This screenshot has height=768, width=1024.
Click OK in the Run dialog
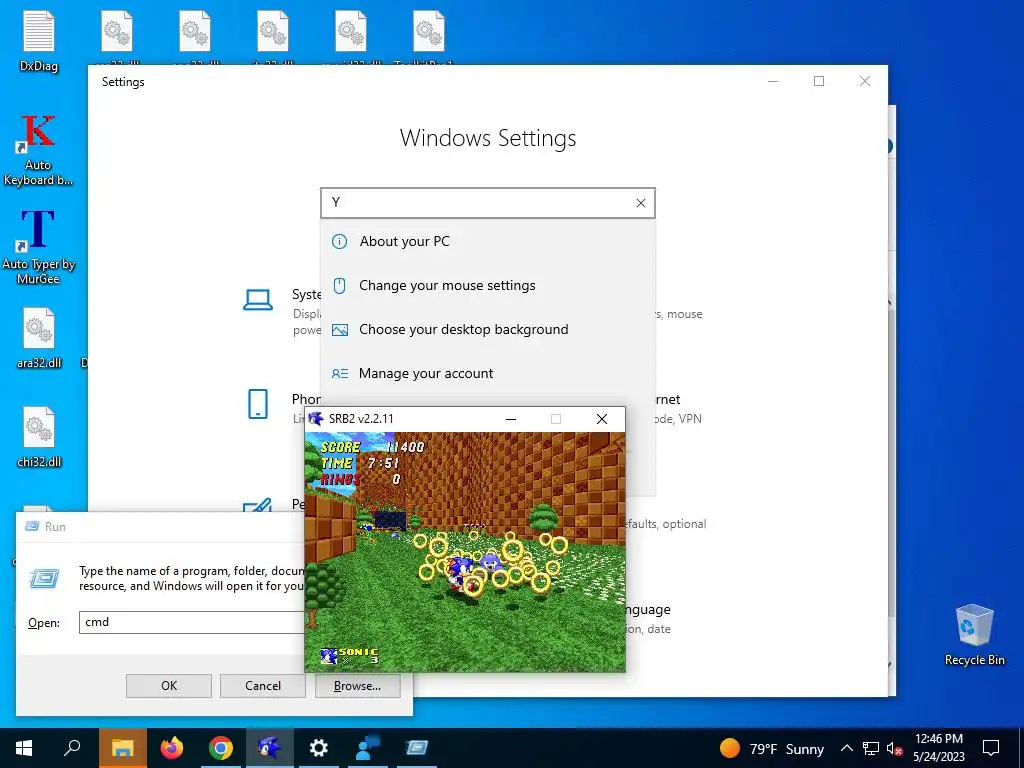pos(169,686)
